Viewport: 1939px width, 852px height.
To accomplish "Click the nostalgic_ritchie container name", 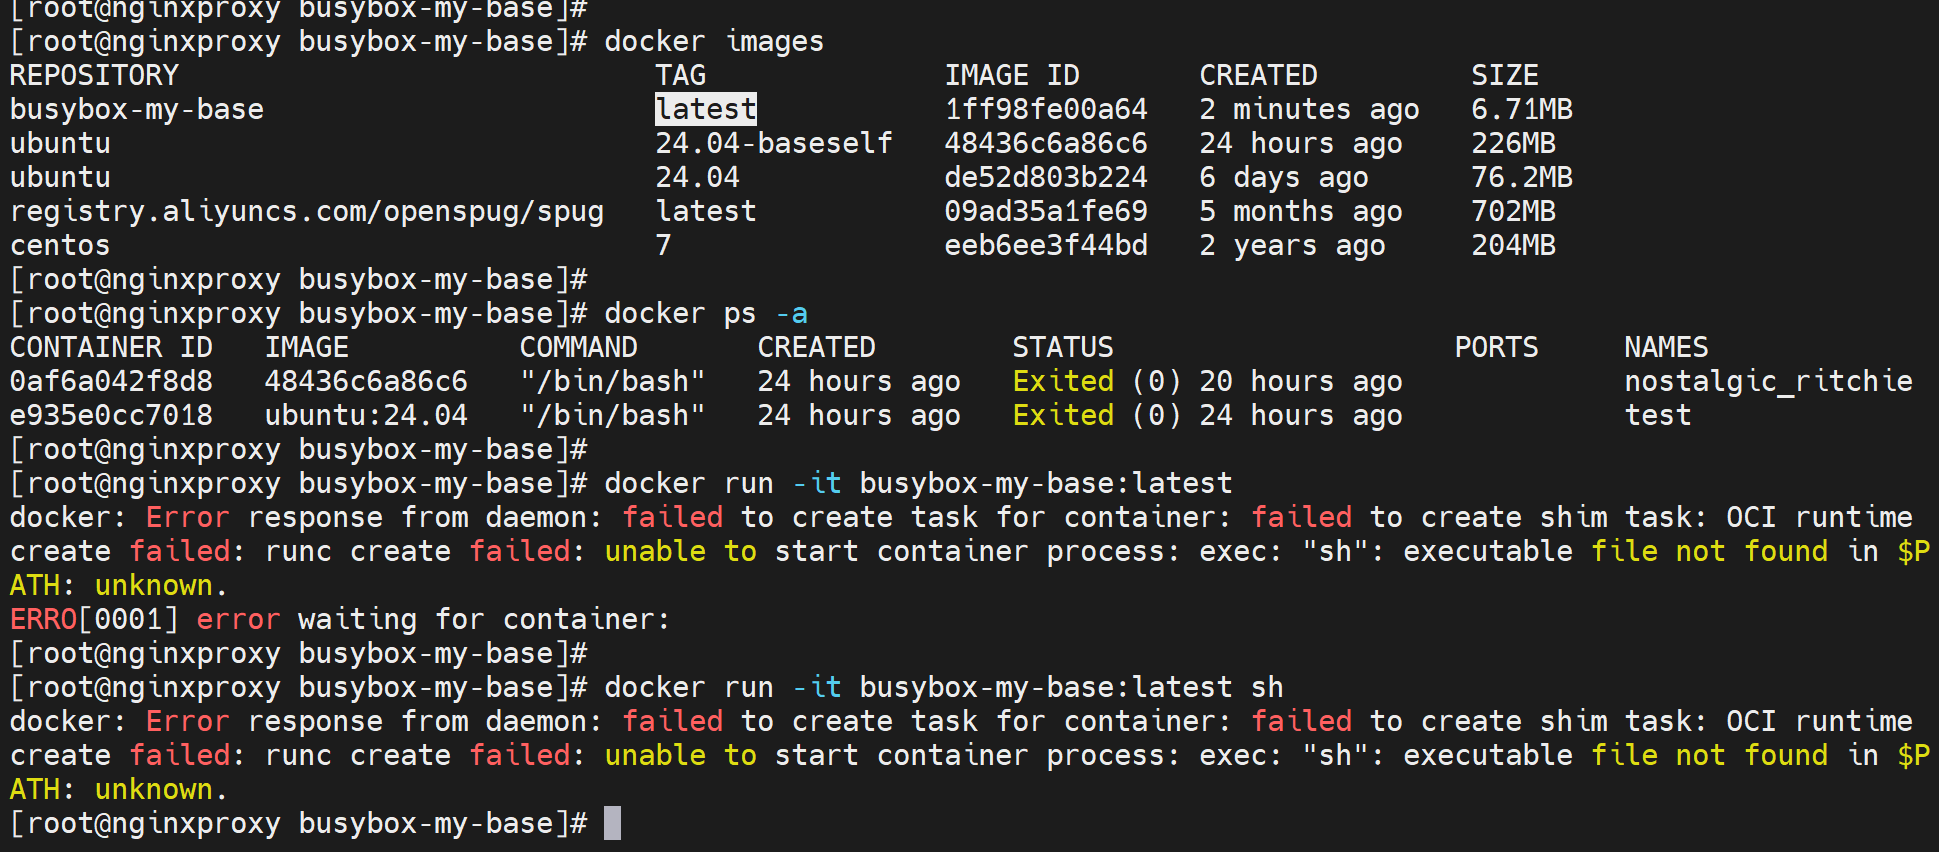I will (x=1768, y=381).
